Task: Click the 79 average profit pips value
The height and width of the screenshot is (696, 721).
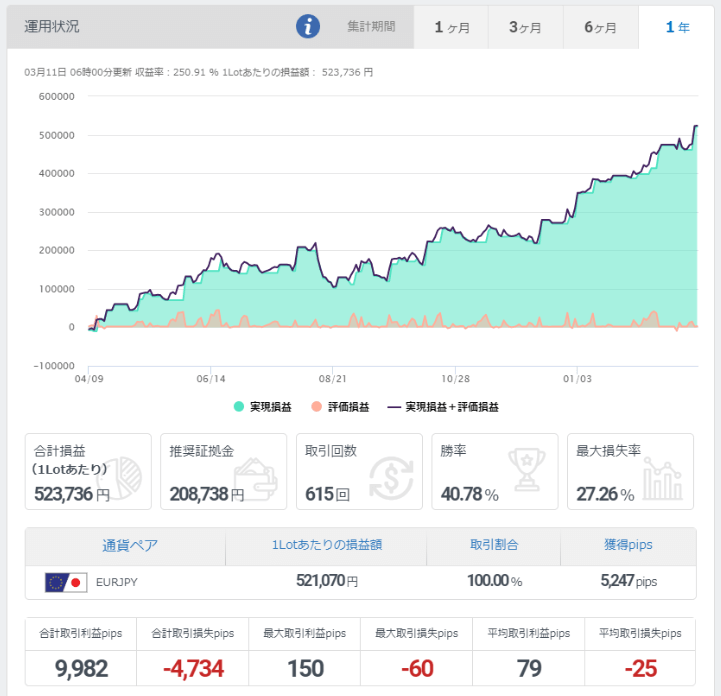Action: [x=529, y=668]
